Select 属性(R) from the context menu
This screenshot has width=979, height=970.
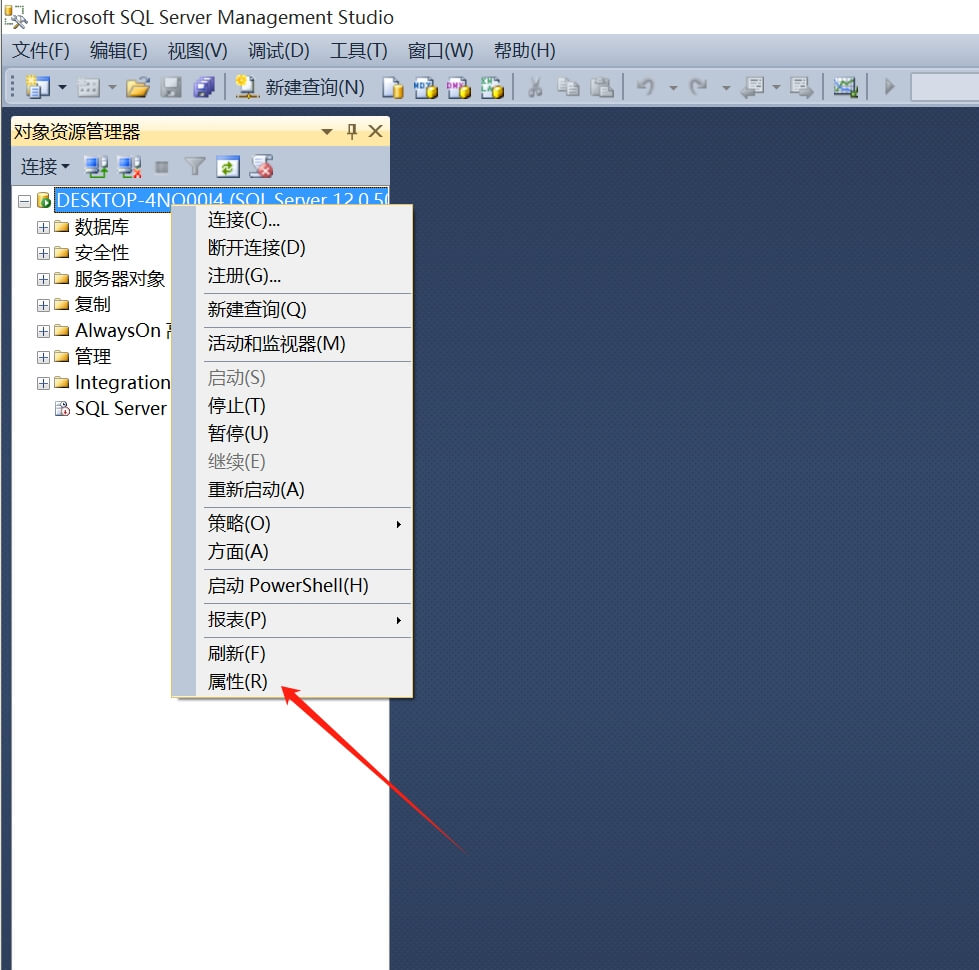click(238, 682)
